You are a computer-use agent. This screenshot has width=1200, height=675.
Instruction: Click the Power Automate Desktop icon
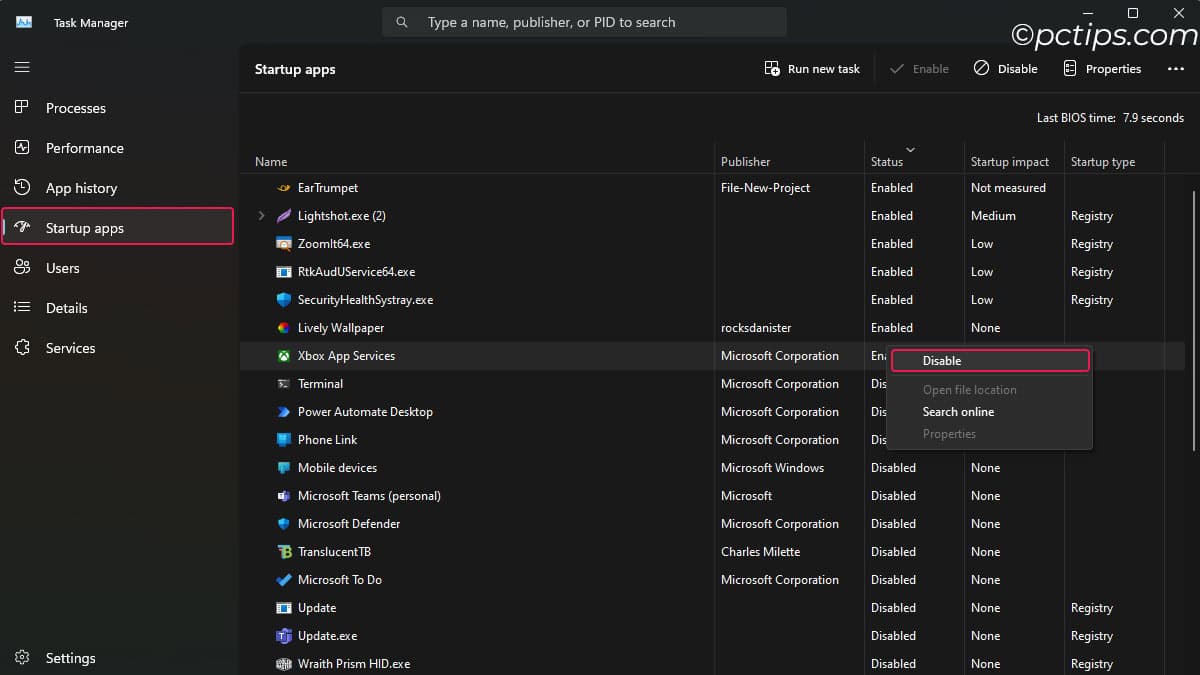(x=283, y=412)
